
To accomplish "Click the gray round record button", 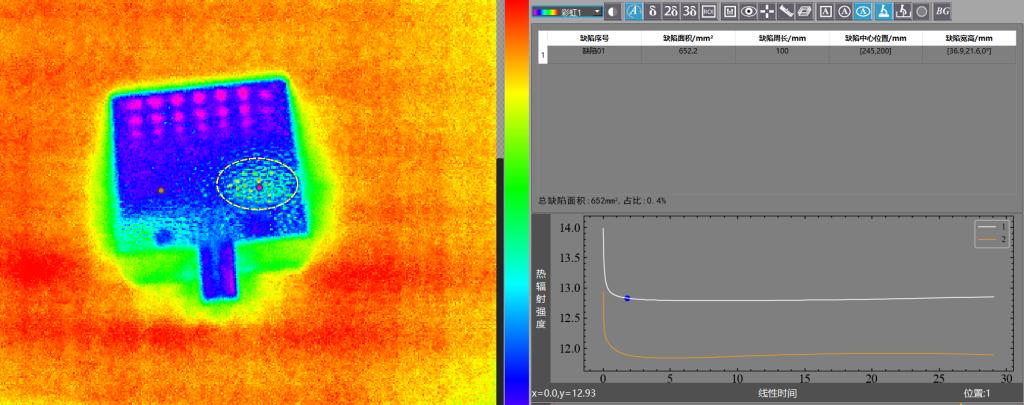I will pyautogui.click(x=921, y=11).
